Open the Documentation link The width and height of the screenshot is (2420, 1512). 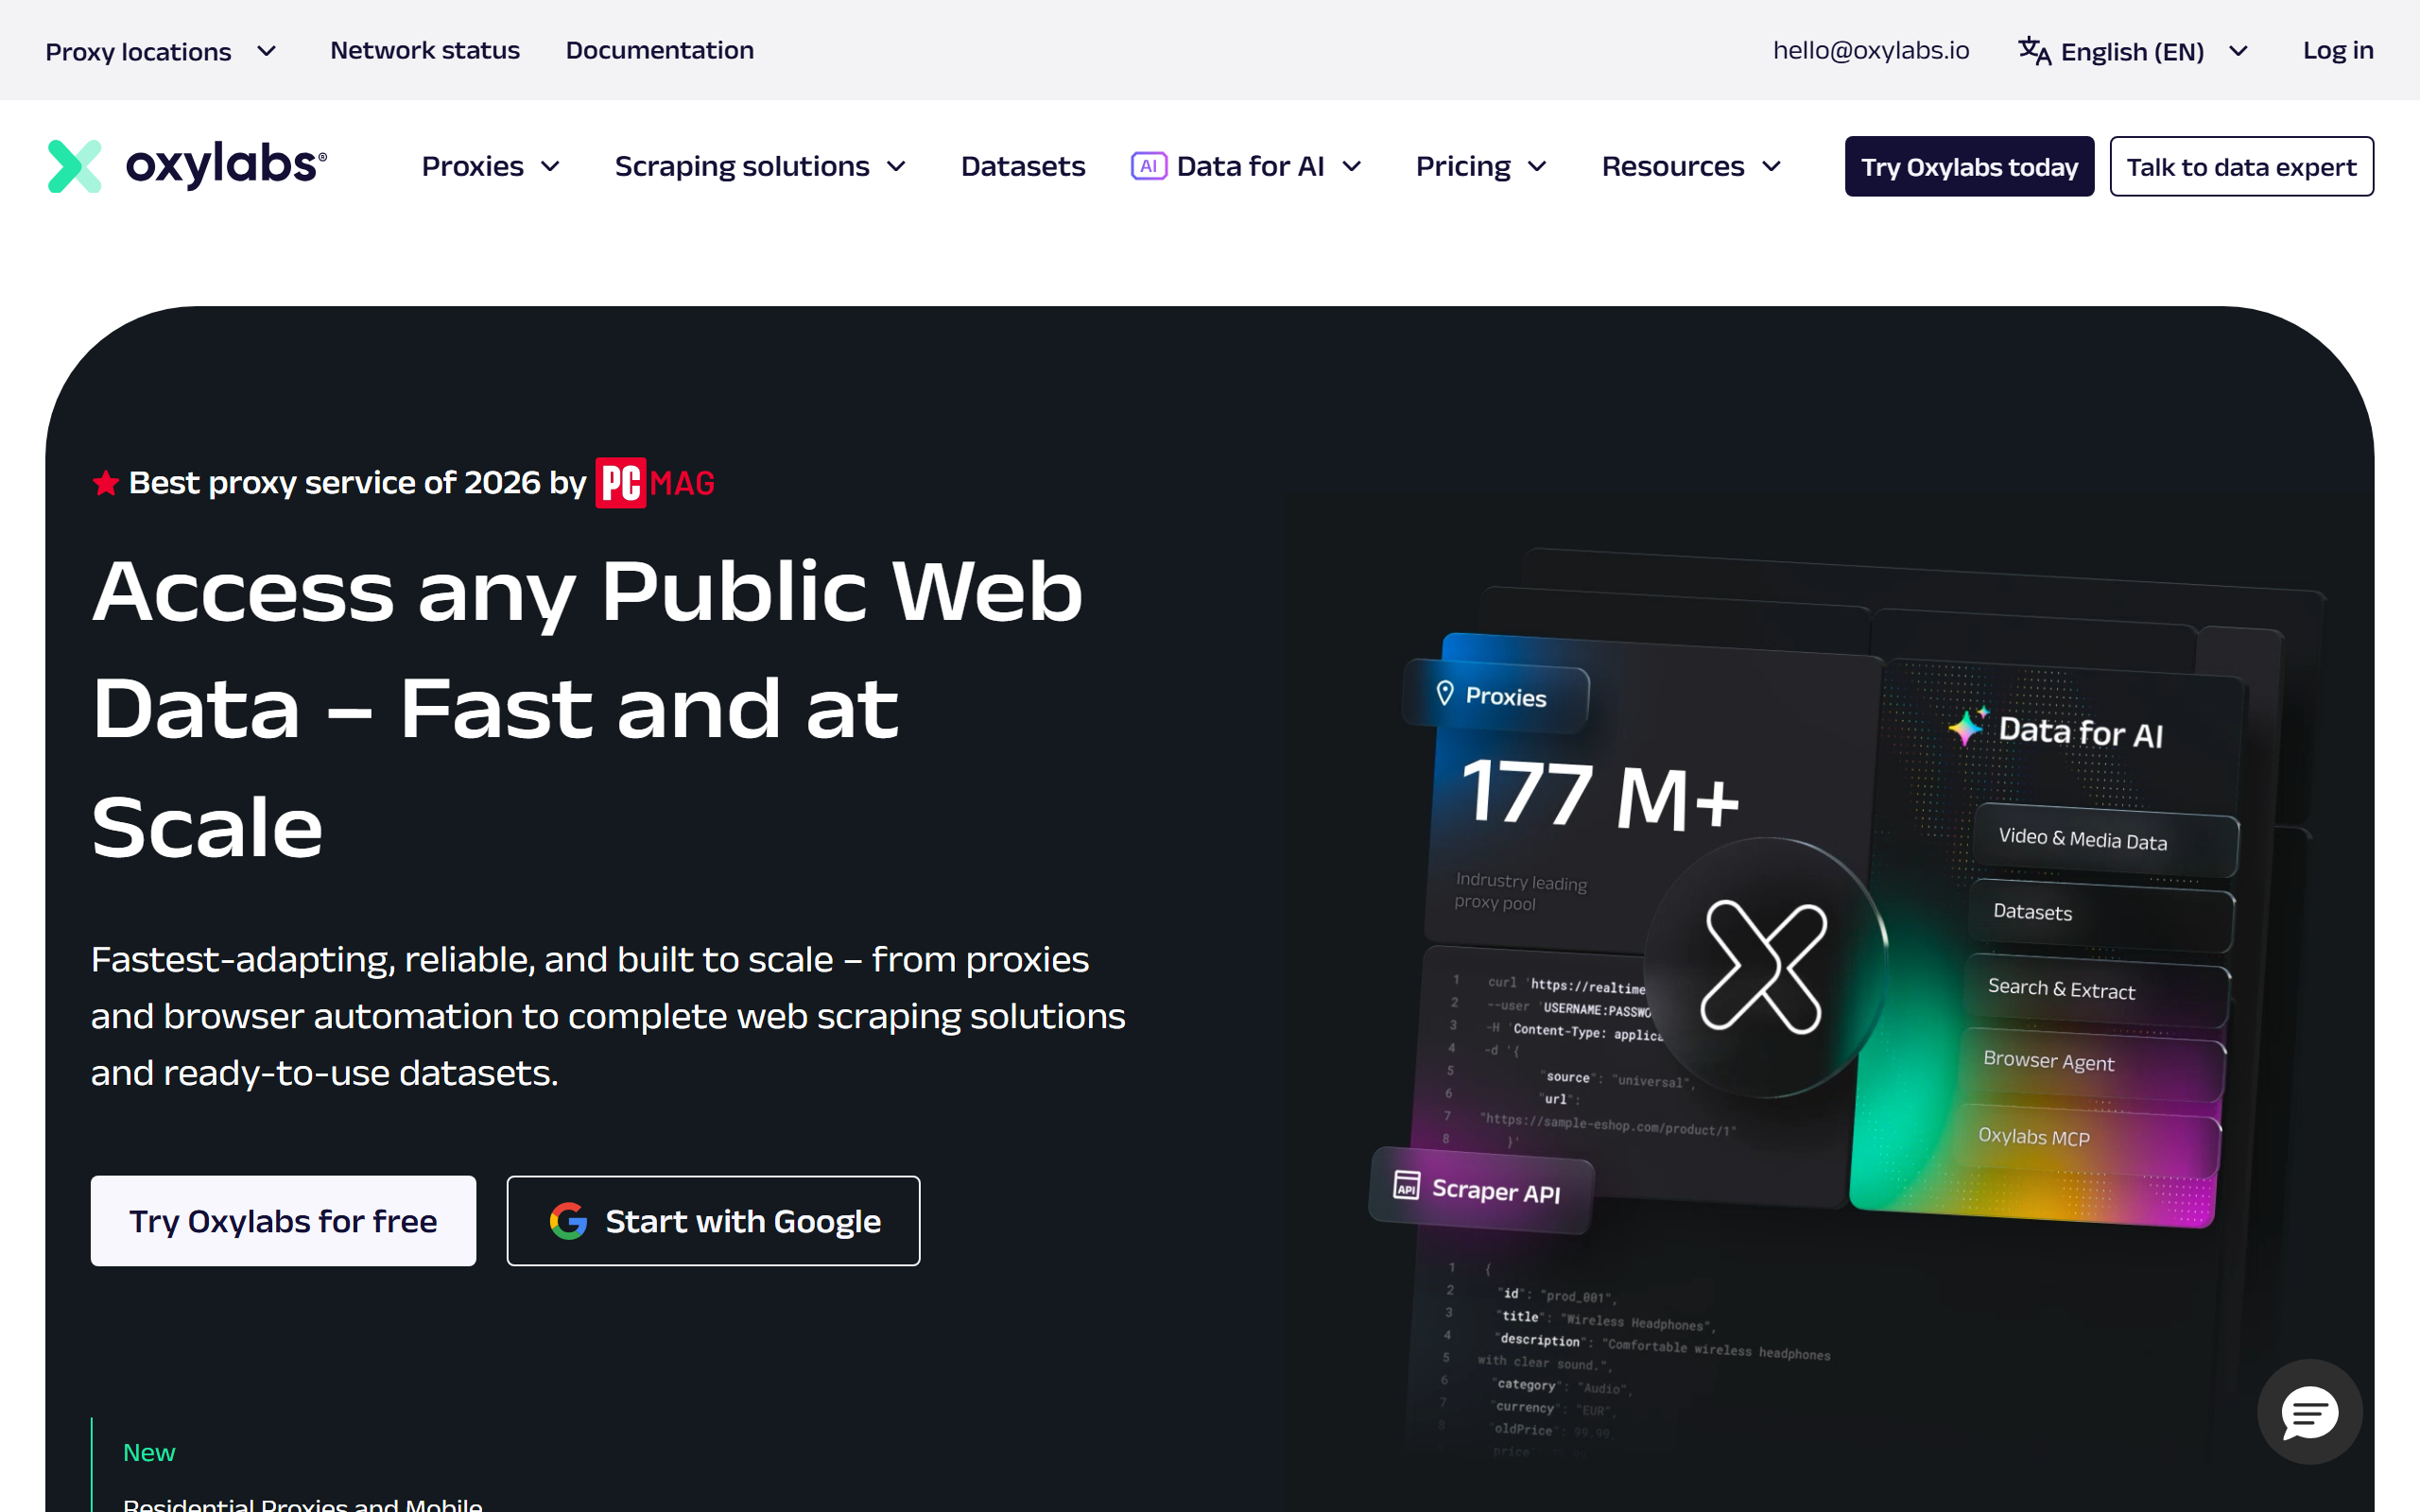660,50
